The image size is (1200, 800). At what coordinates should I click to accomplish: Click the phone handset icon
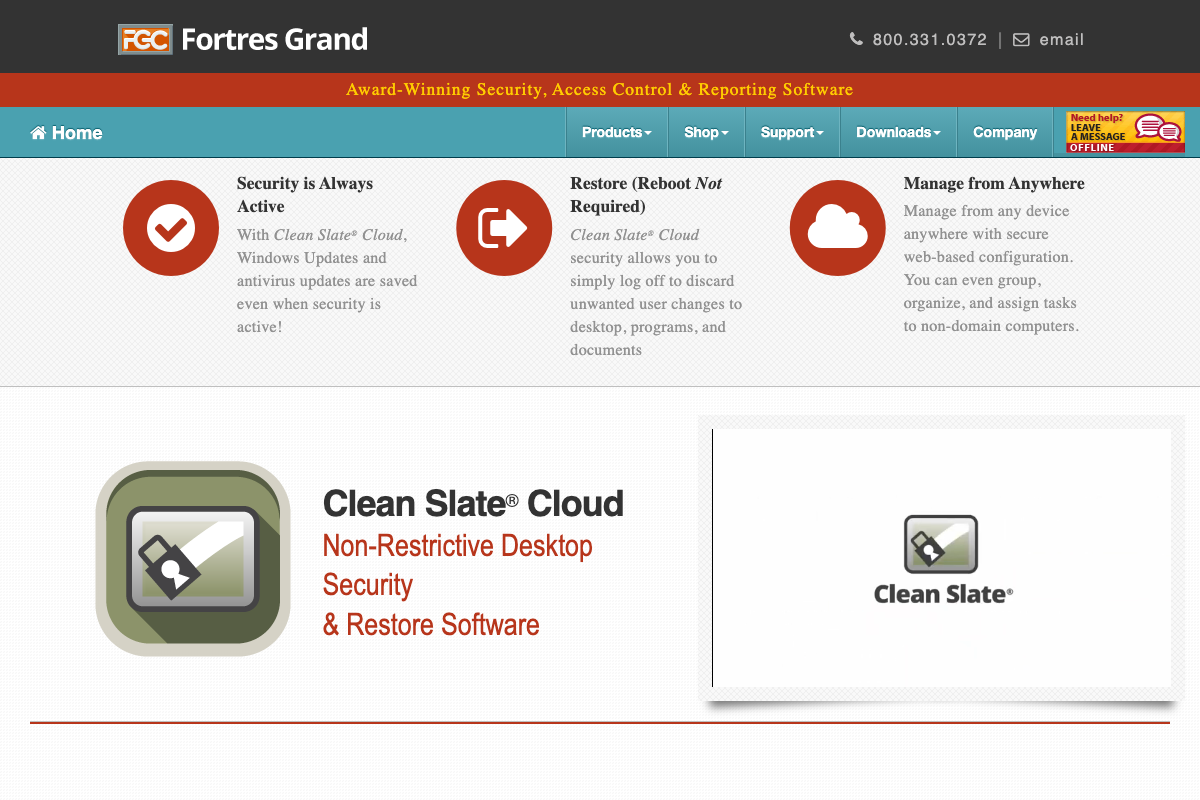point(856,40)
